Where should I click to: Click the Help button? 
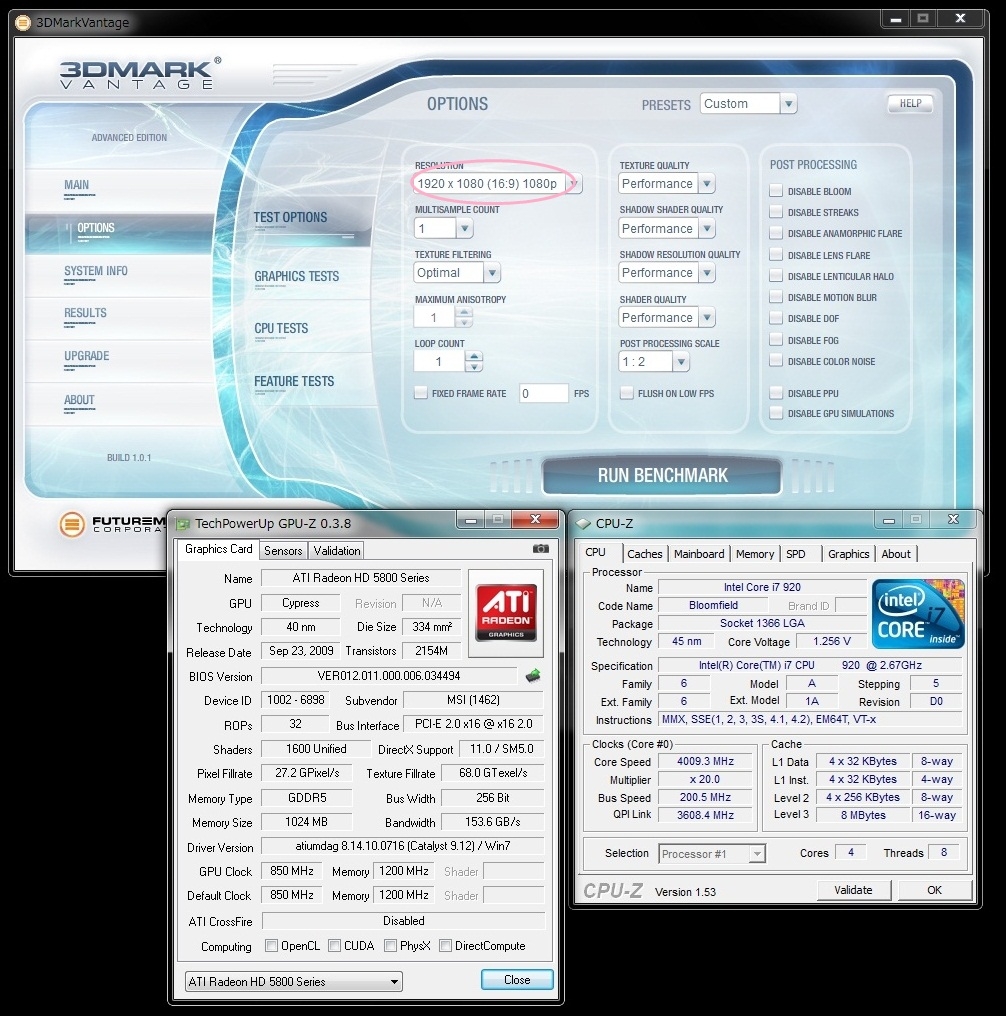coord(910,104)
